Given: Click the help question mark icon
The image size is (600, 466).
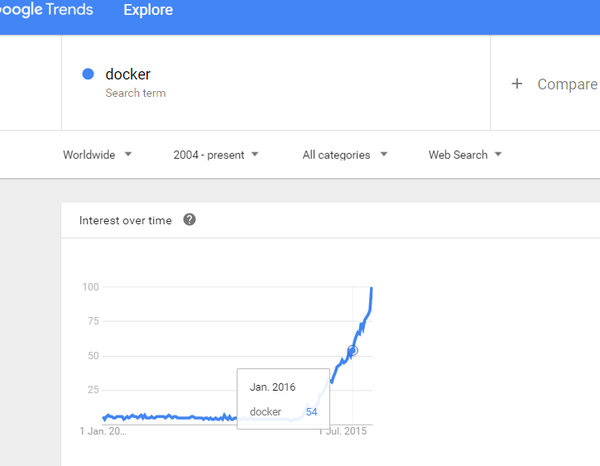Looking at the screenshot, I should coord(189,220).
